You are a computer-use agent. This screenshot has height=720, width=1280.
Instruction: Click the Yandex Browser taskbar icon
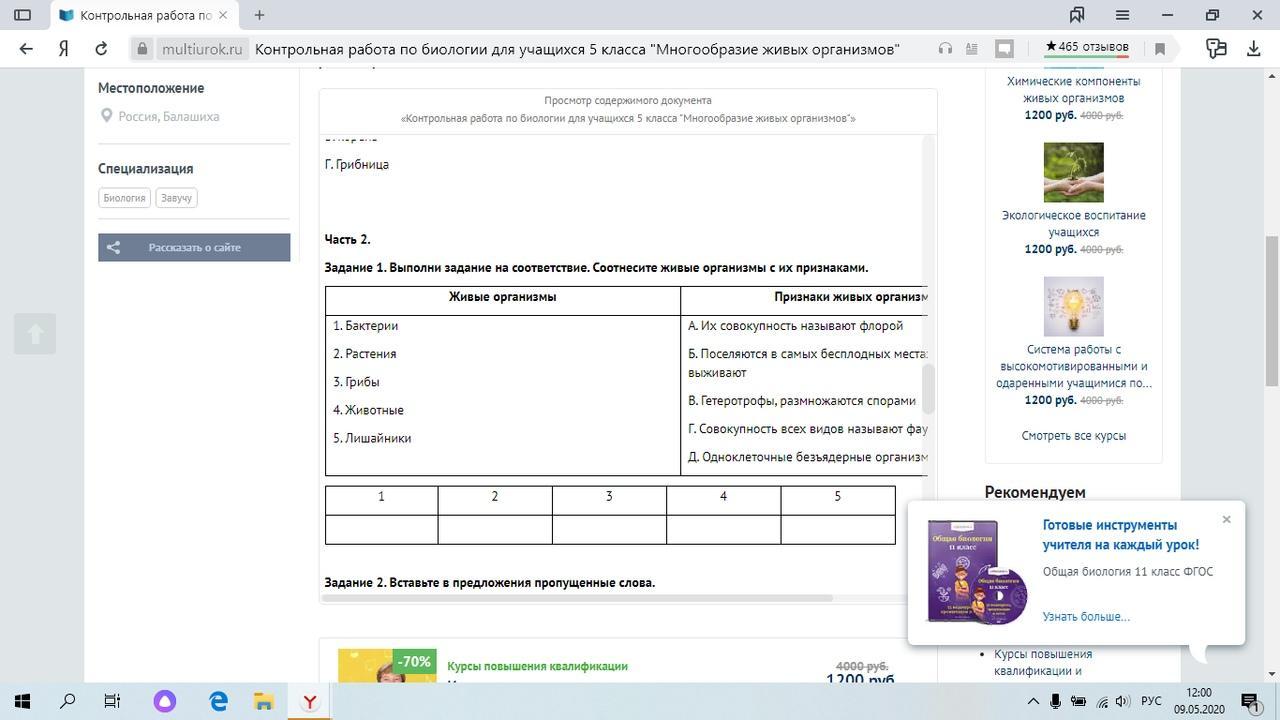(x=310, y=701)
